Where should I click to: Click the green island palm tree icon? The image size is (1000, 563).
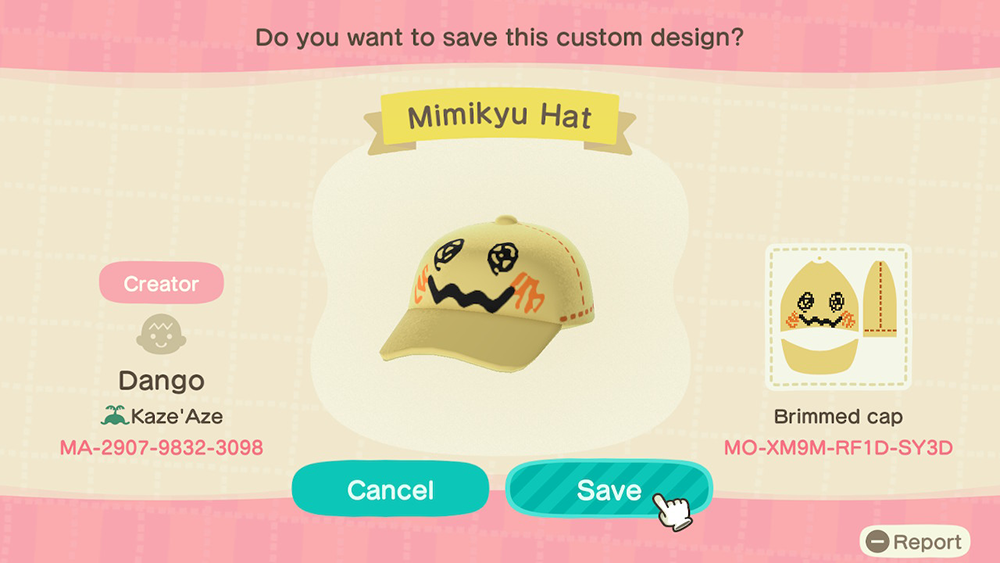click(x=115, y=416)
